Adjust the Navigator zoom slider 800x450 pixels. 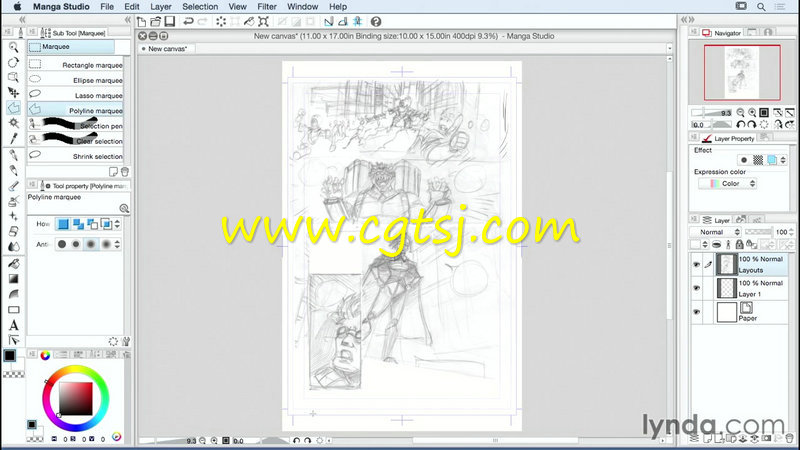[x=712, y=113]
